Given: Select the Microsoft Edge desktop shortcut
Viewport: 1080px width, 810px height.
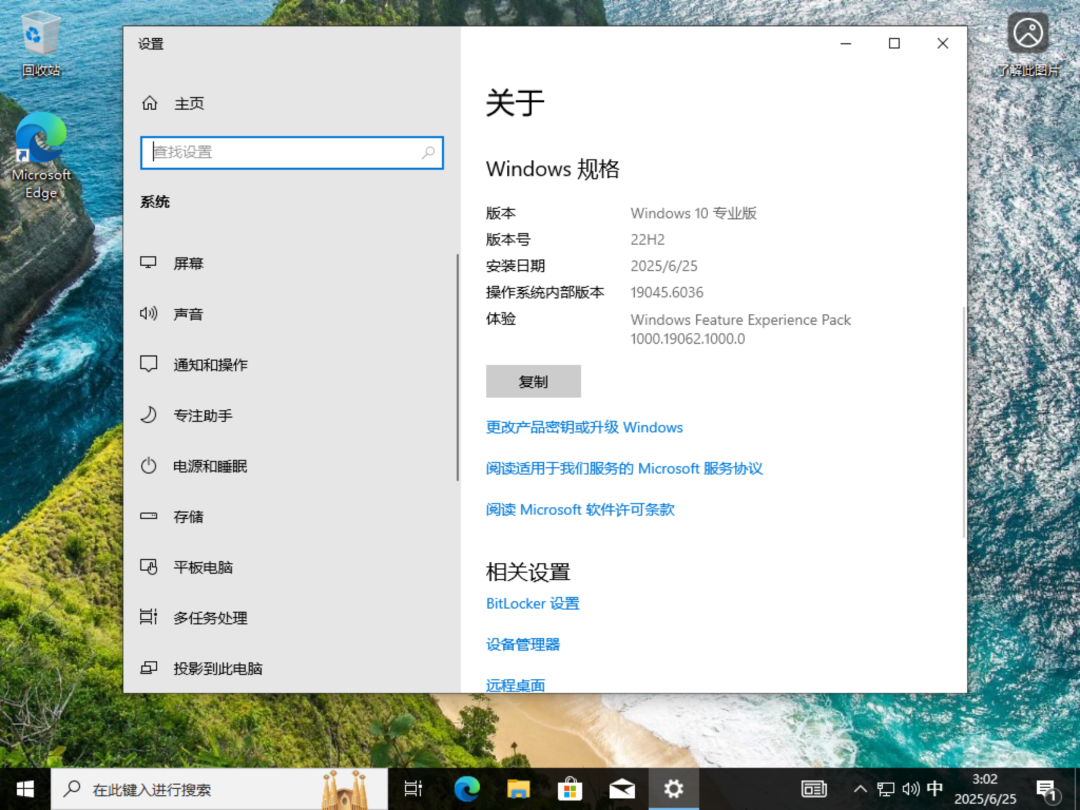Looking at the screenshot, I should tap(41, 156).
